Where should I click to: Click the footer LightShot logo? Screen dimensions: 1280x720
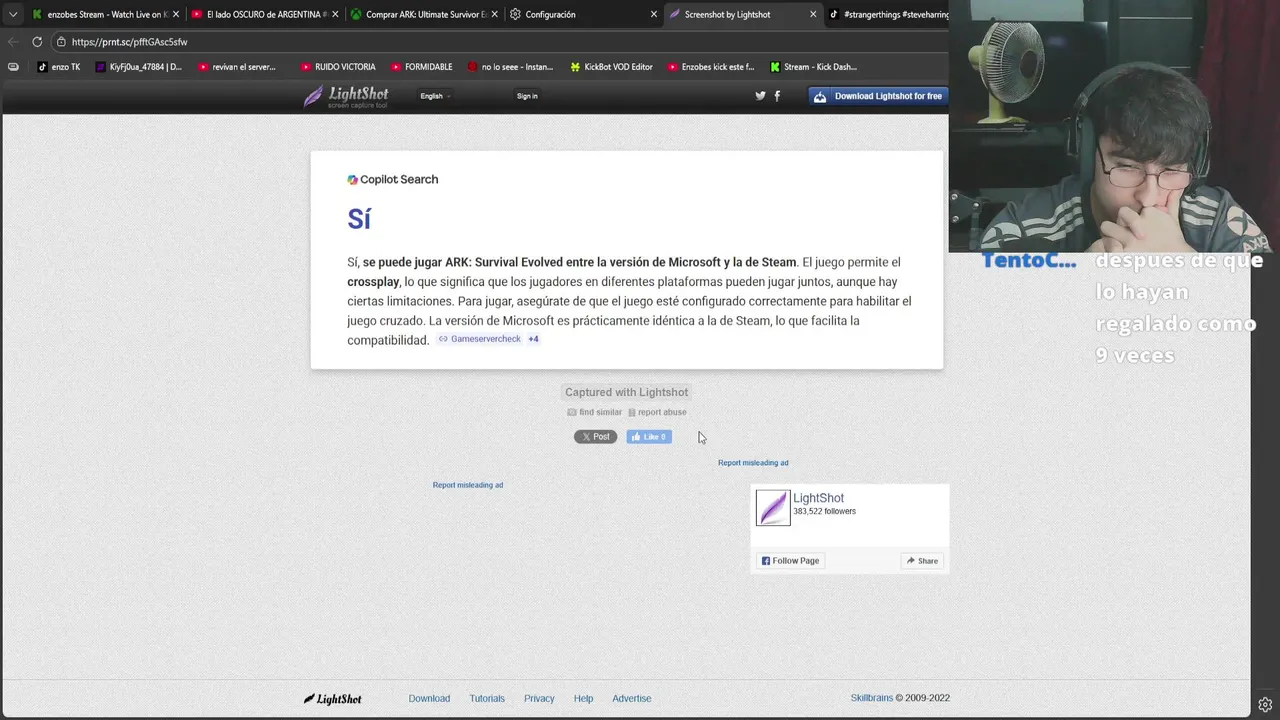(332, 699)
